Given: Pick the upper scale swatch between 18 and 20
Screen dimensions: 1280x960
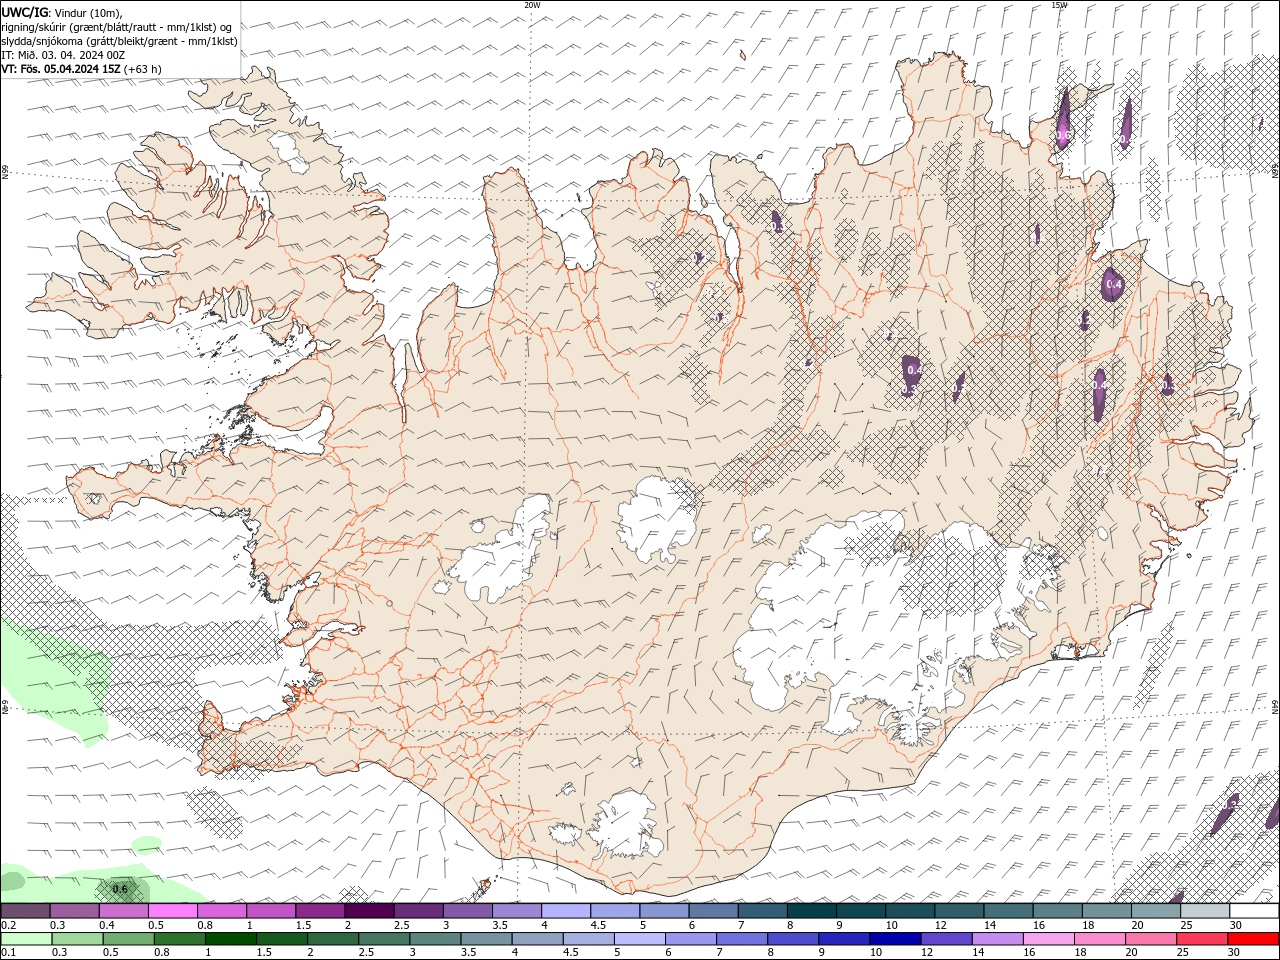Looking at the screenshot, I should click(1107, 911).
